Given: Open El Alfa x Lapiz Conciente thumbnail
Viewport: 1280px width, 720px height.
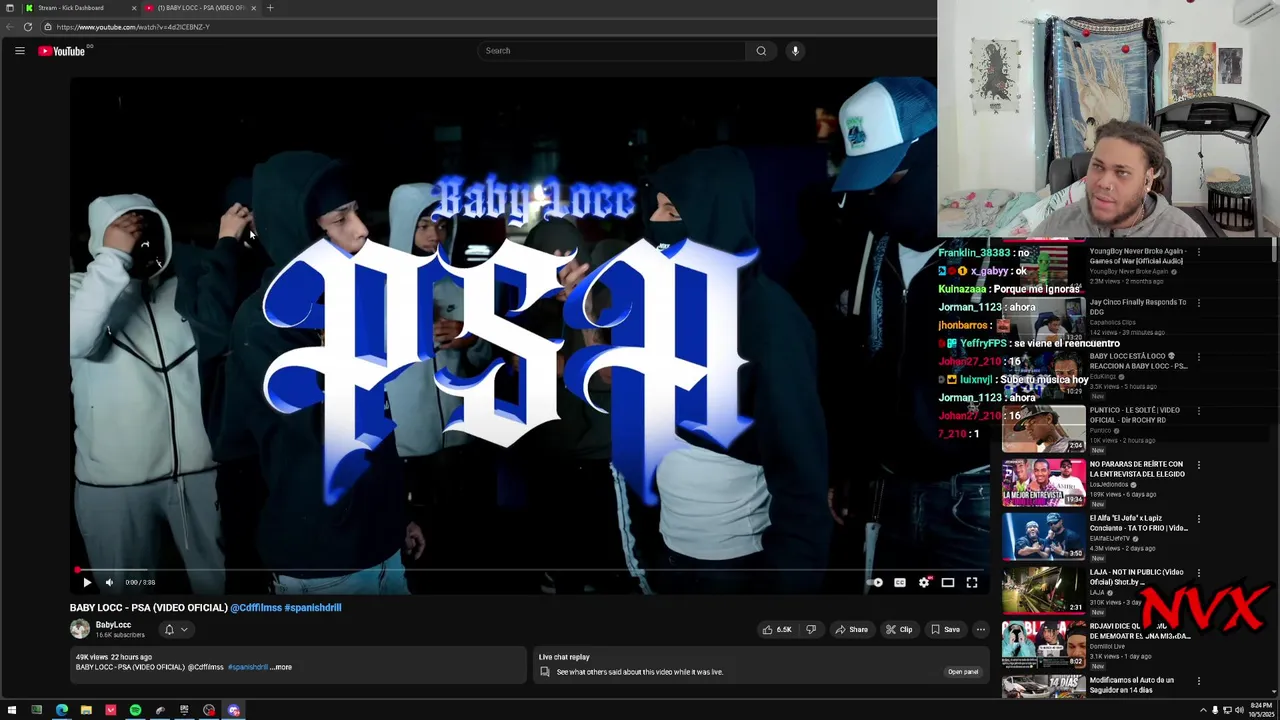Looking at the screenshot, I should 1043,537.
